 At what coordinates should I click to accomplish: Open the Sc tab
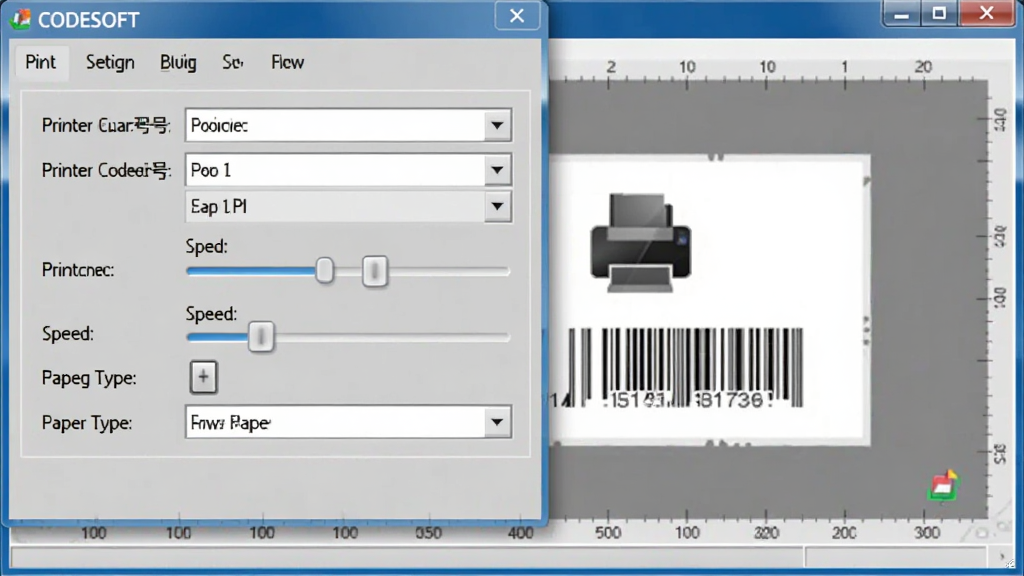click(232, 63)
